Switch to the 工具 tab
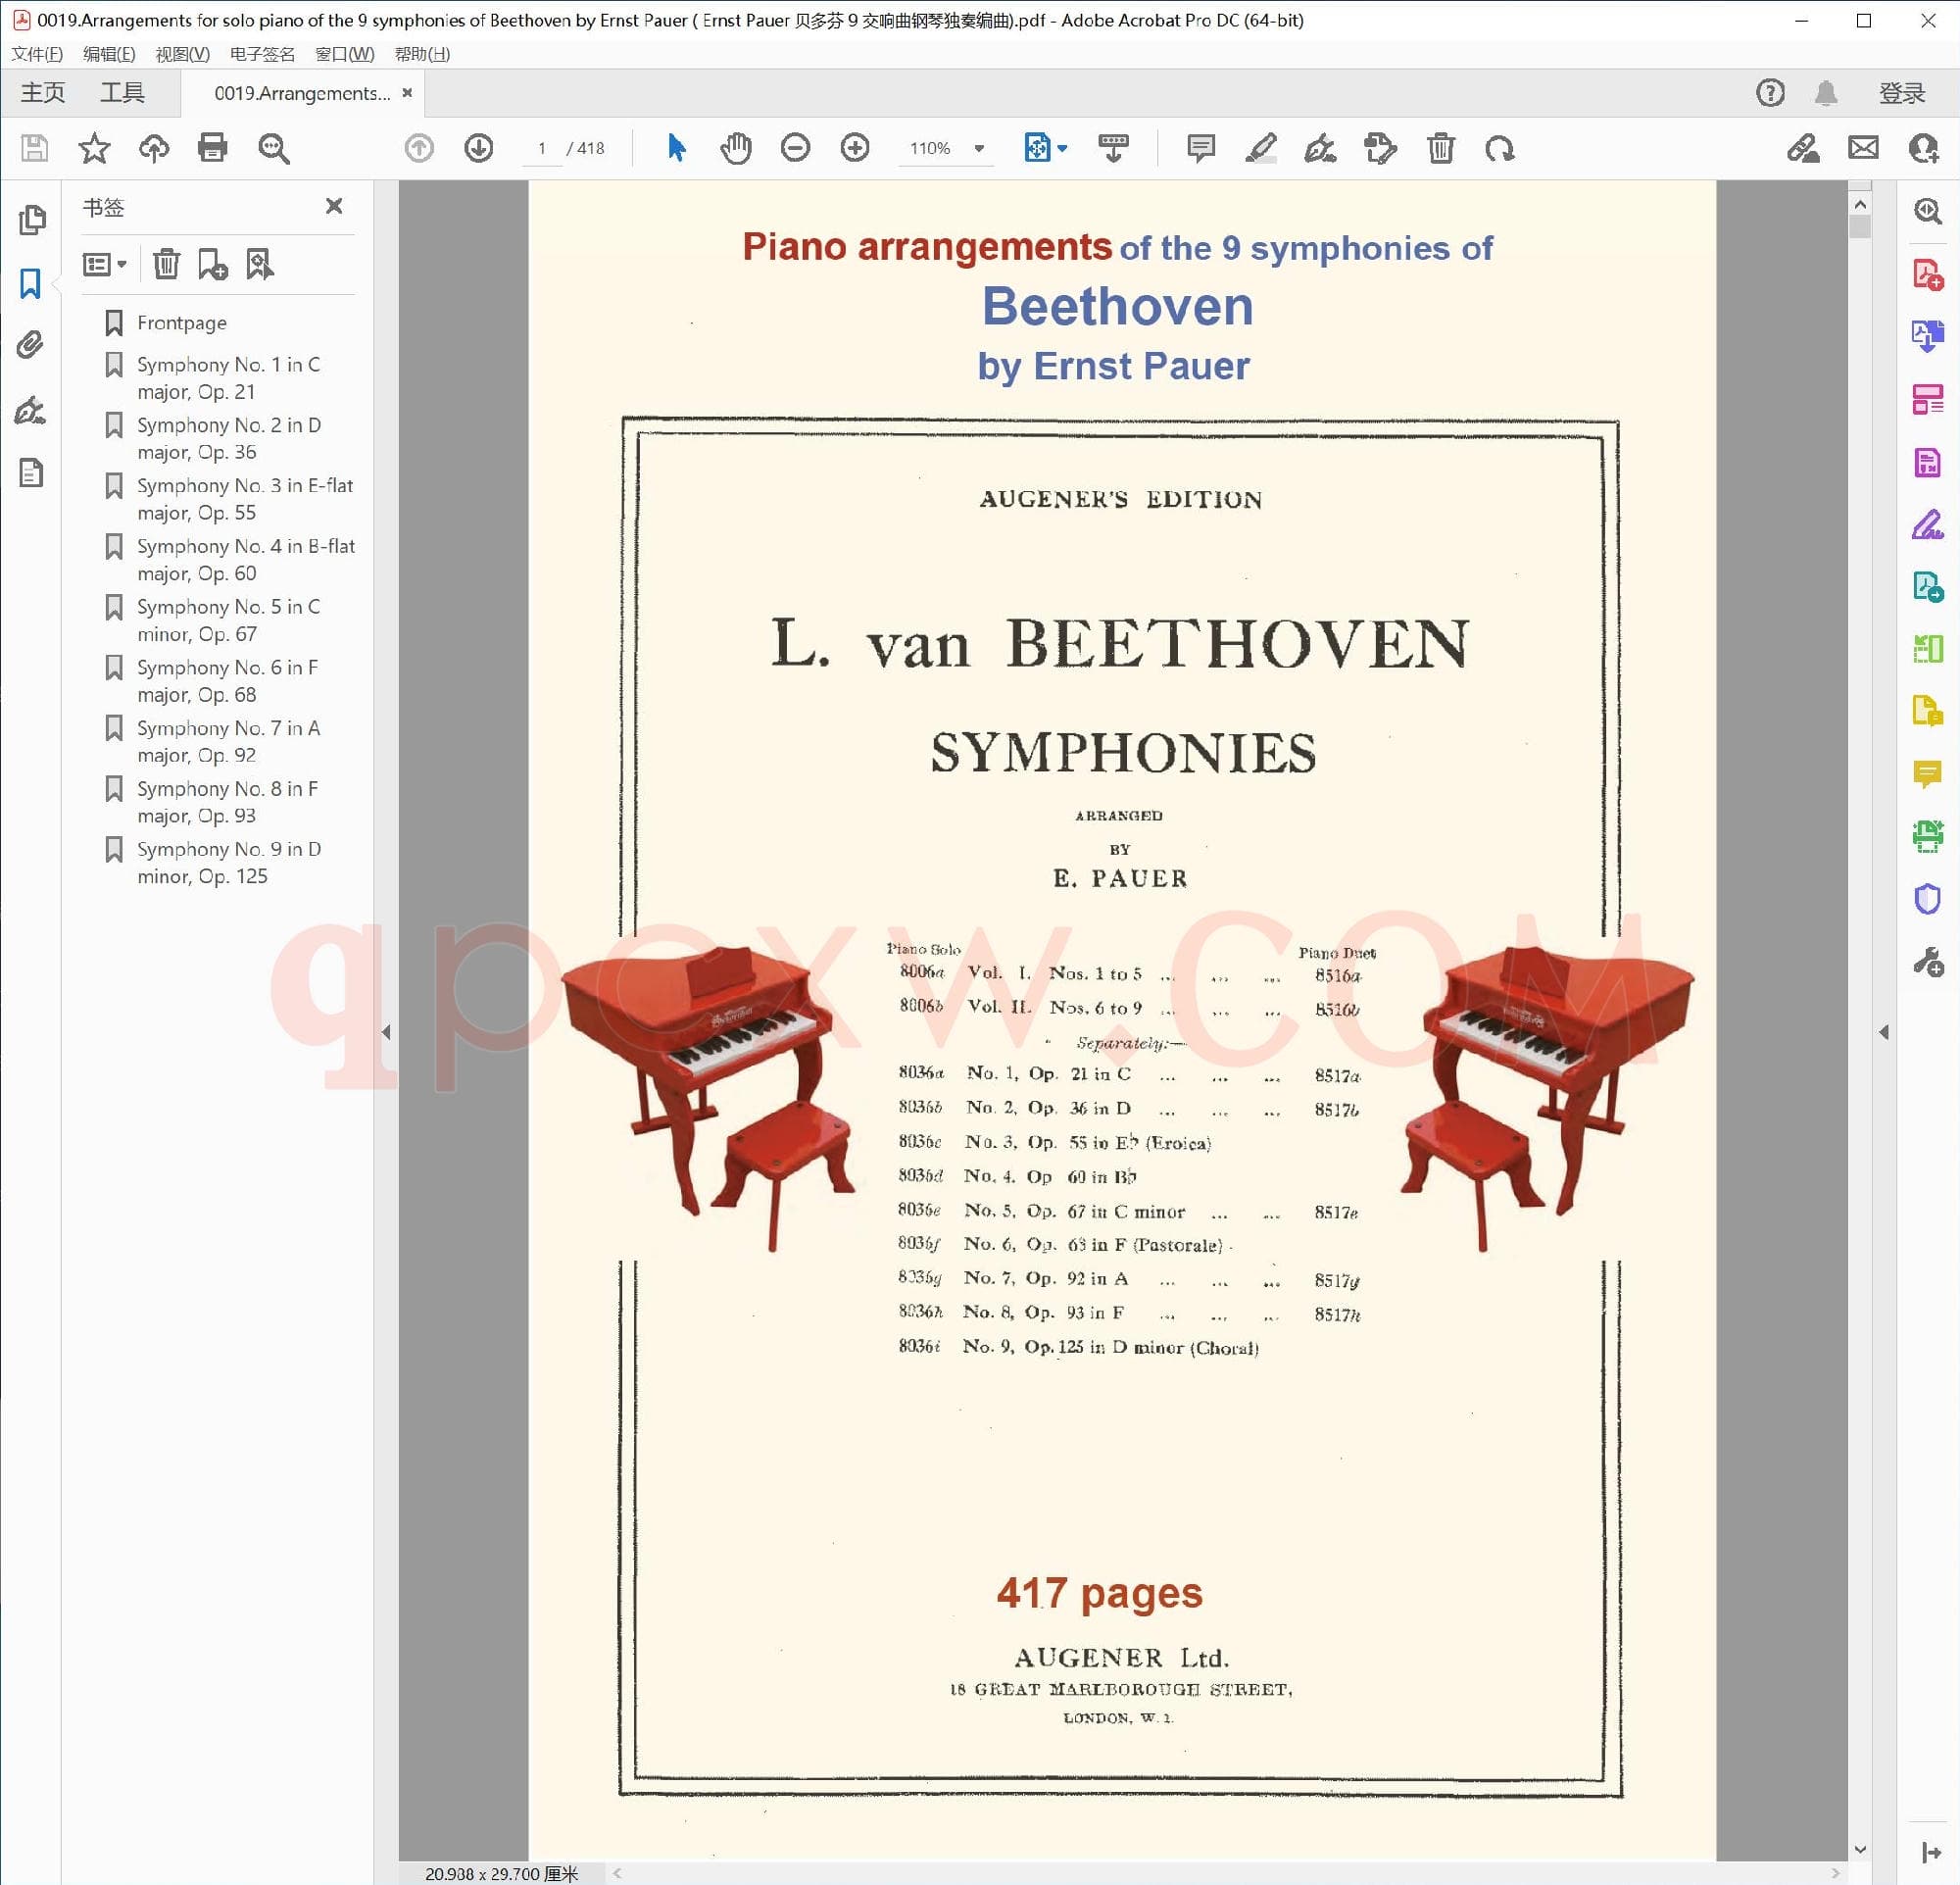Viewport: 1960px width, 1885px height. pyautogui.click(x=122, y=93)
